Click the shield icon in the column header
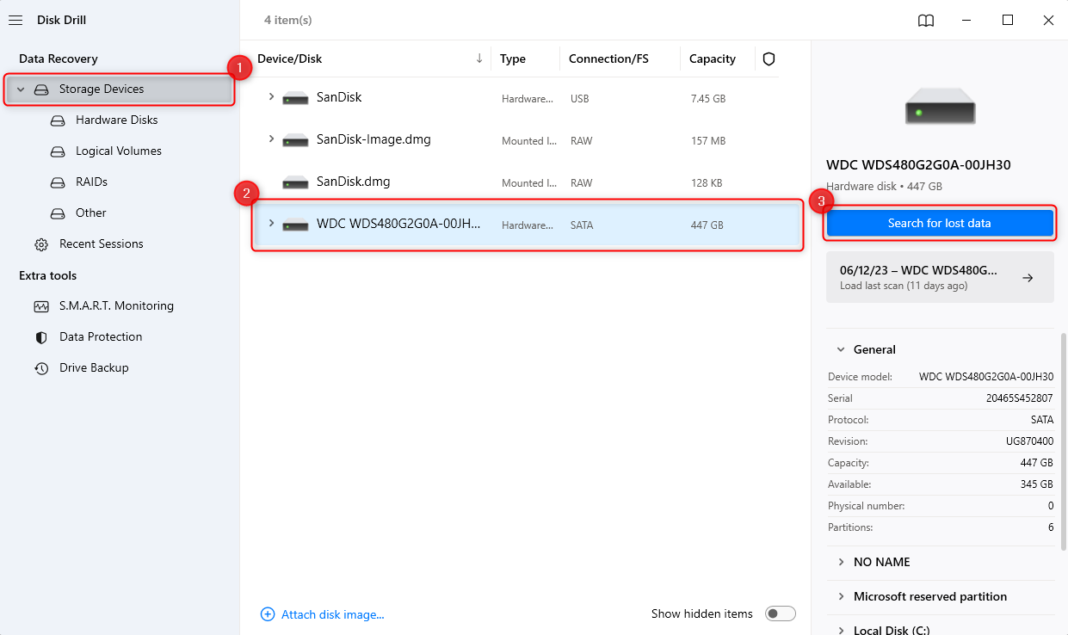The width and height of the screenshot is (1068, 635). click(x=768, y=59)
